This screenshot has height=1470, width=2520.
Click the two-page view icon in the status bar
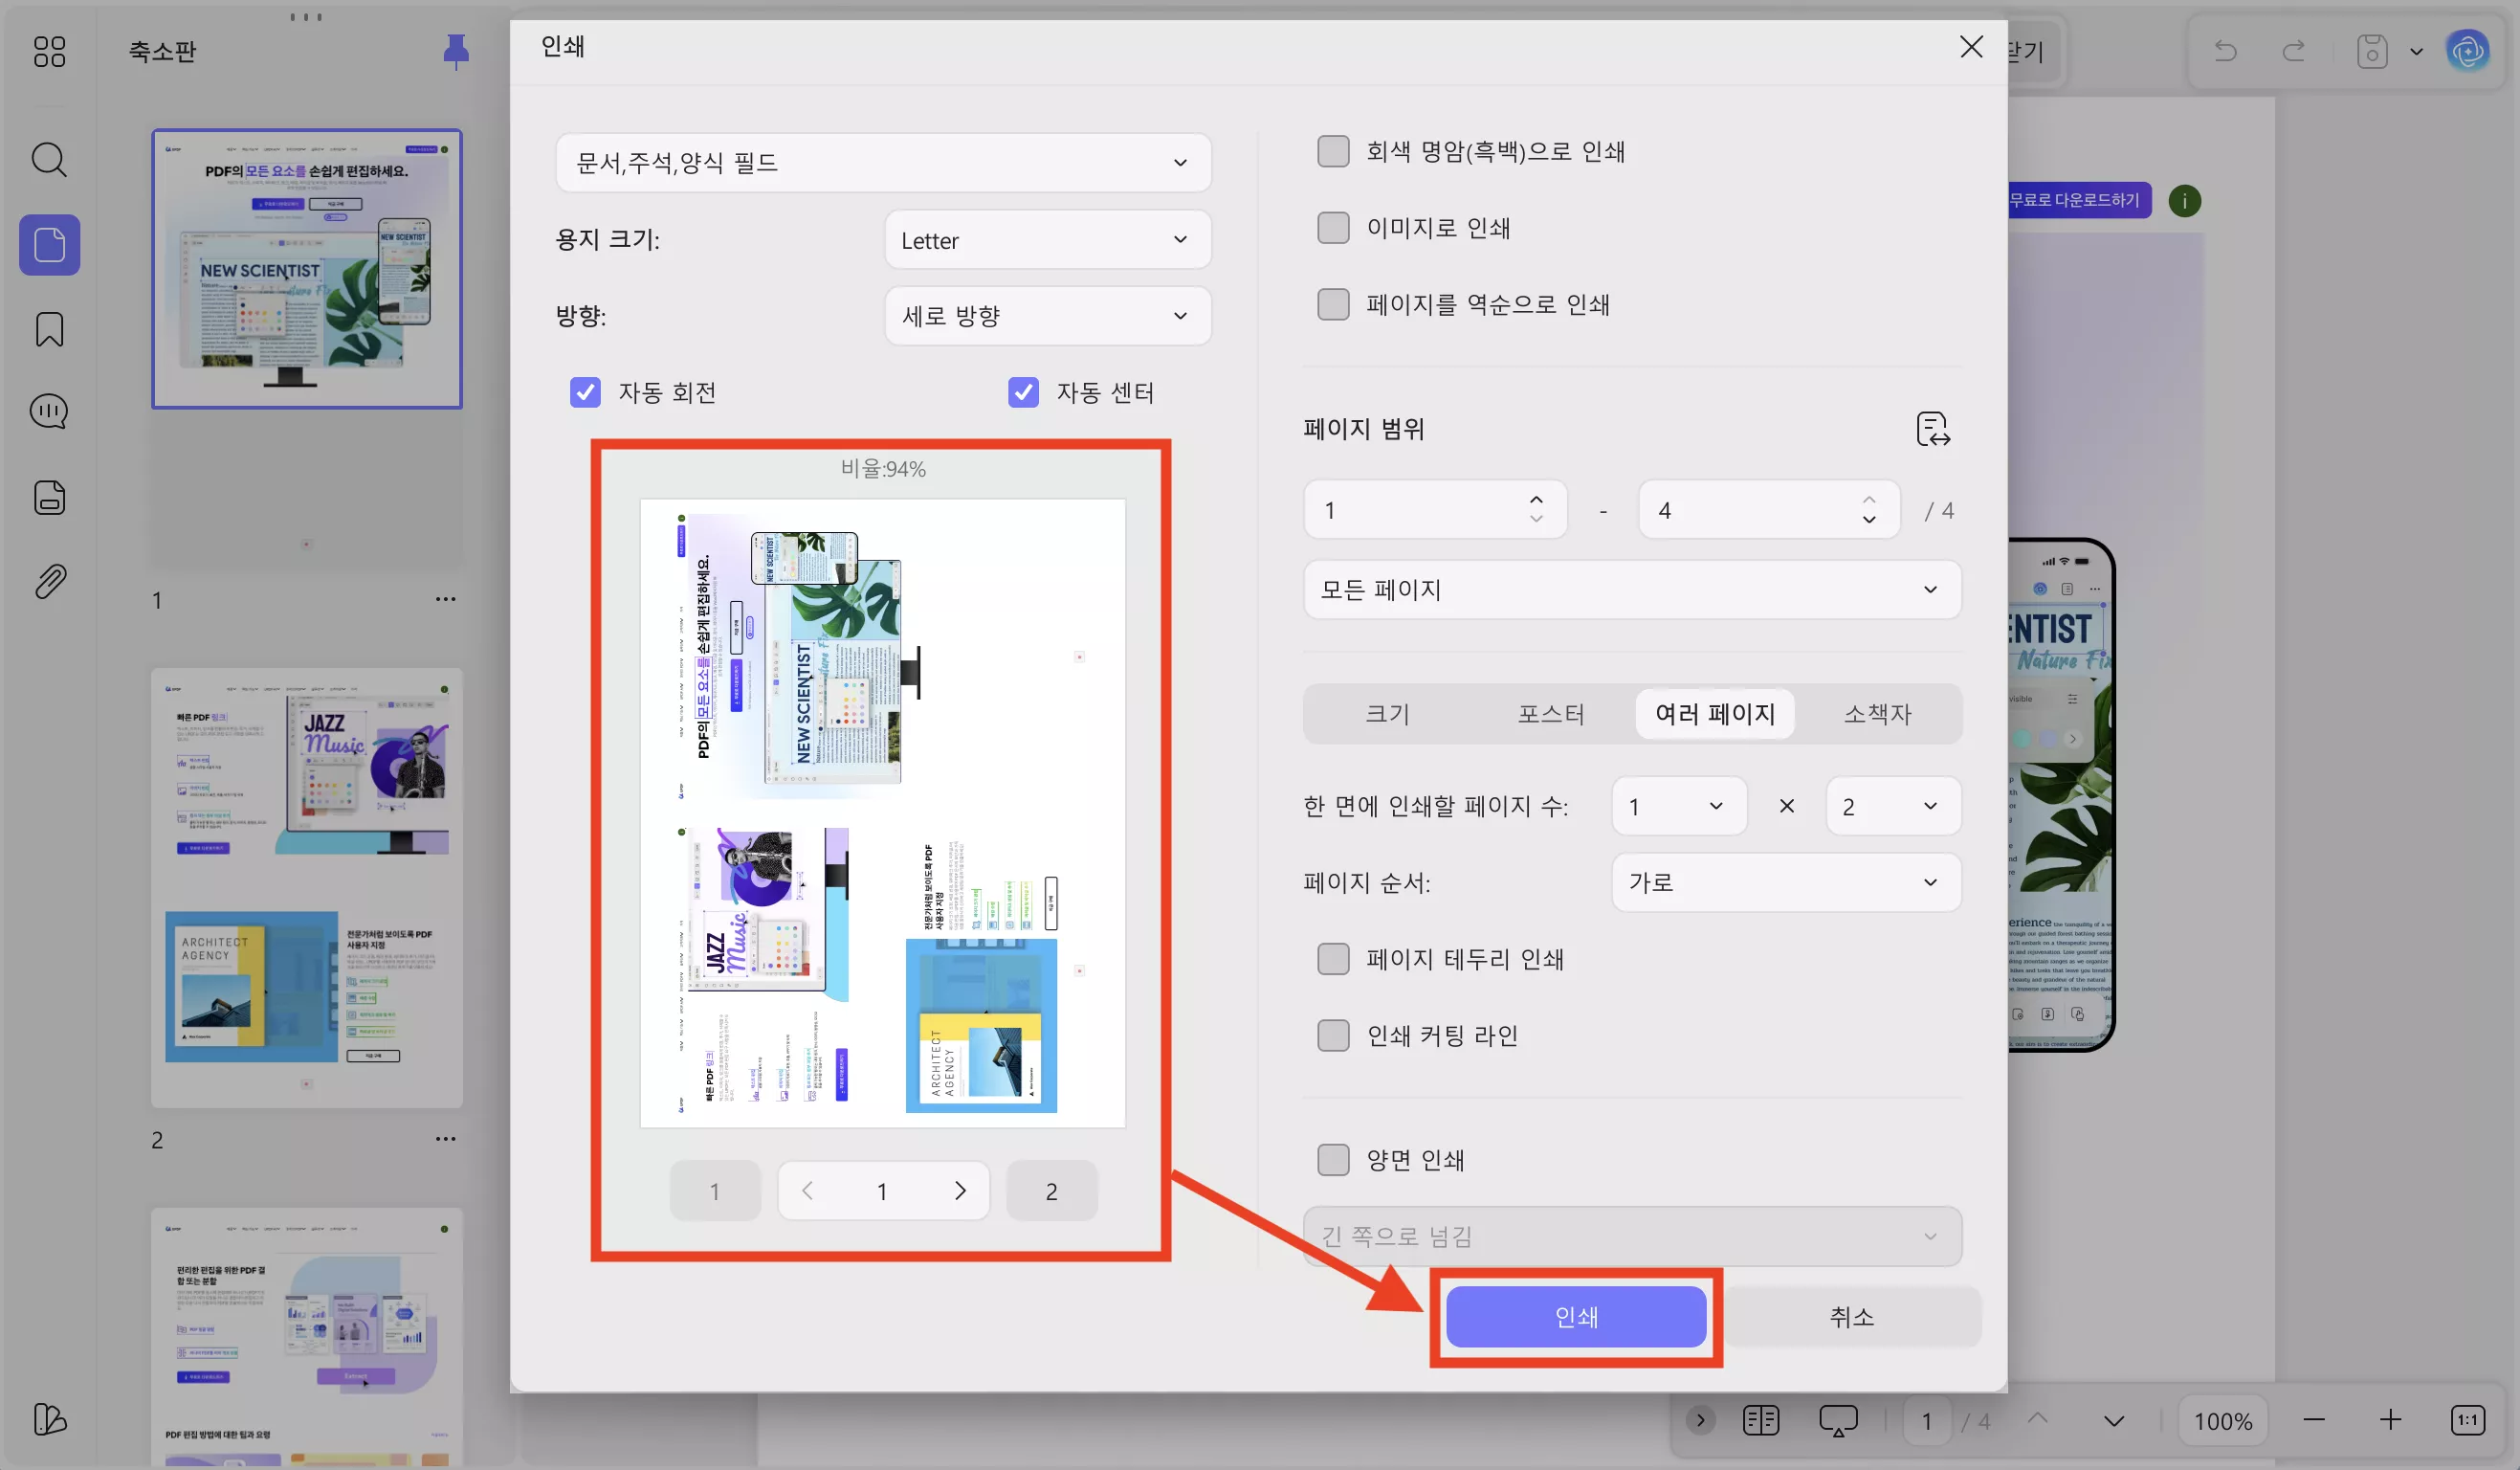(1761, 1420)
